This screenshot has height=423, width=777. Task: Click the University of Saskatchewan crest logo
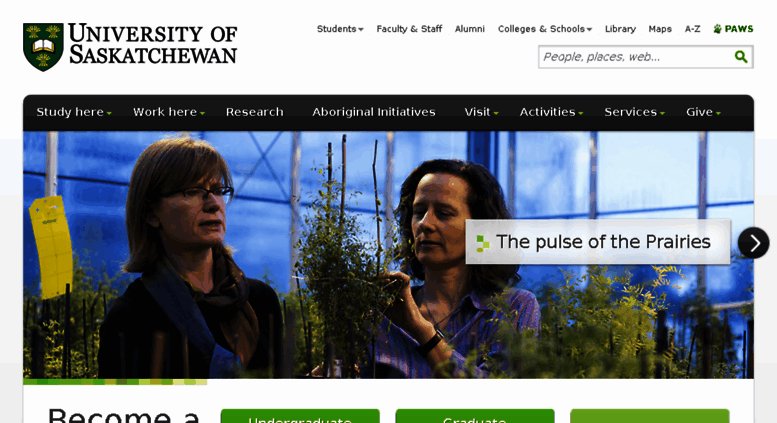[43, 47]
